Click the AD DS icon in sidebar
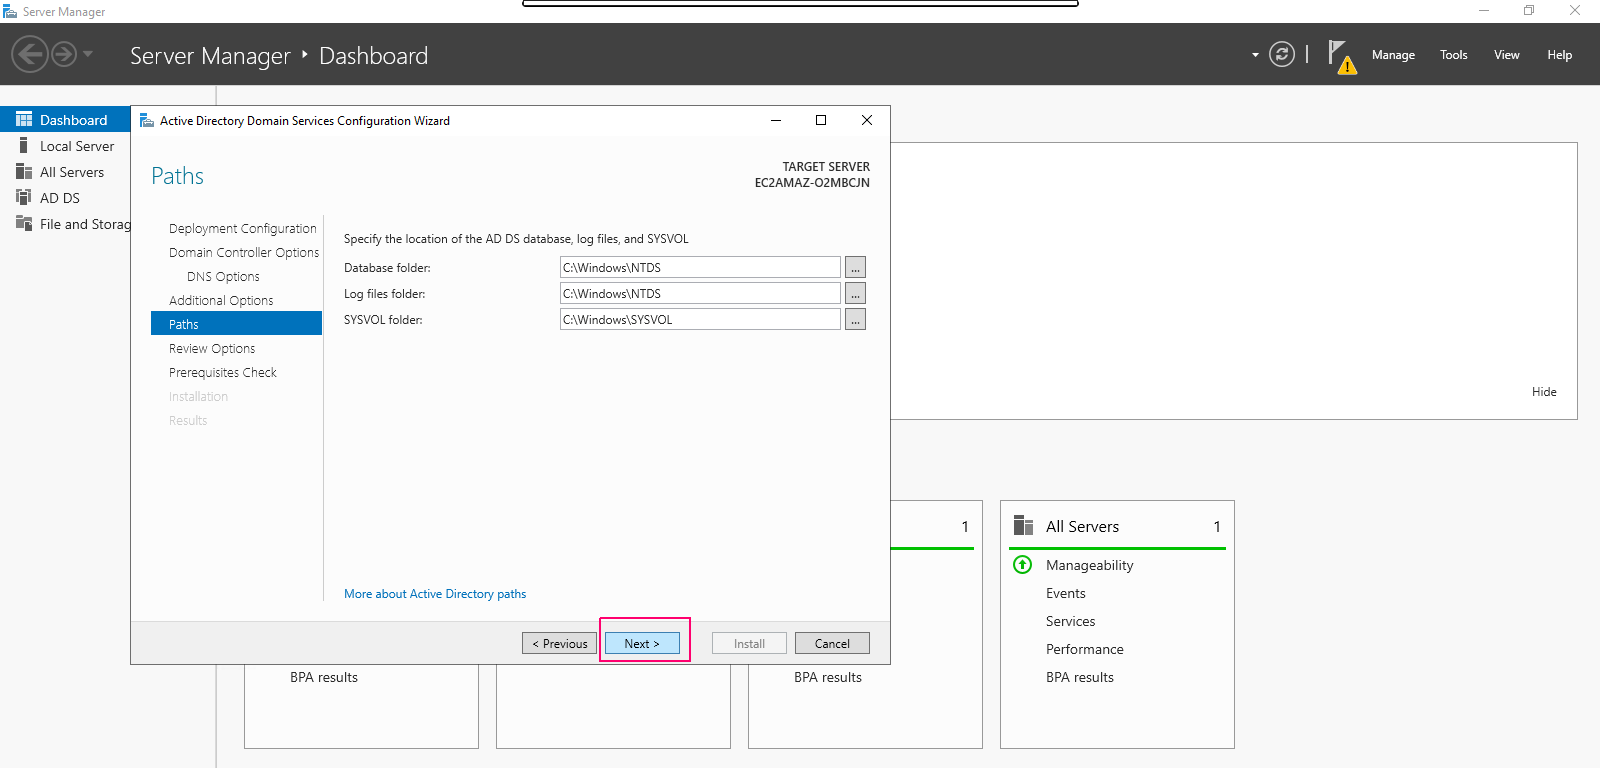The width and height of the screenshot is (1600, 768). click(24, 197)
